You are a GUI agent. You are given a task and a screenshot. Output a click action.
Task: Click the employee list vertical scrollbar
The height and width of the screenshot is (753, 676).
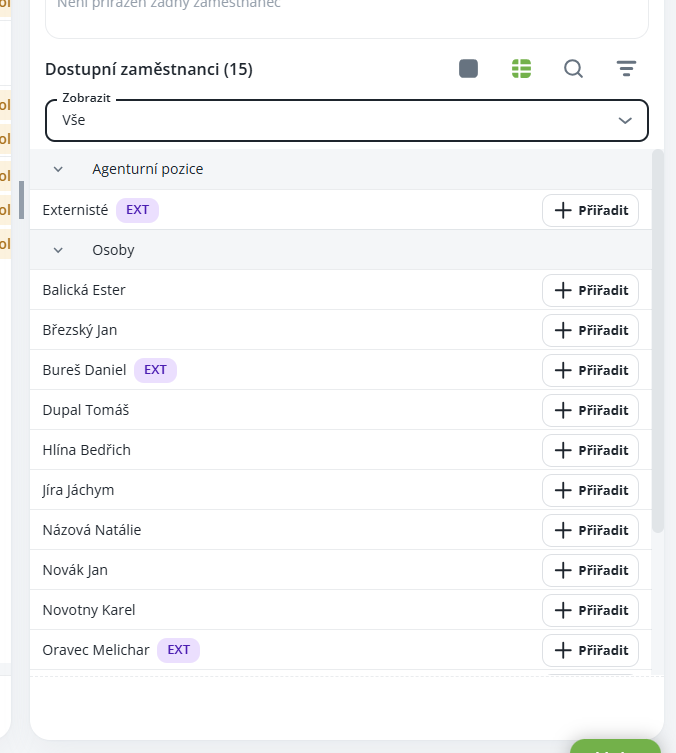coord(657,340)
